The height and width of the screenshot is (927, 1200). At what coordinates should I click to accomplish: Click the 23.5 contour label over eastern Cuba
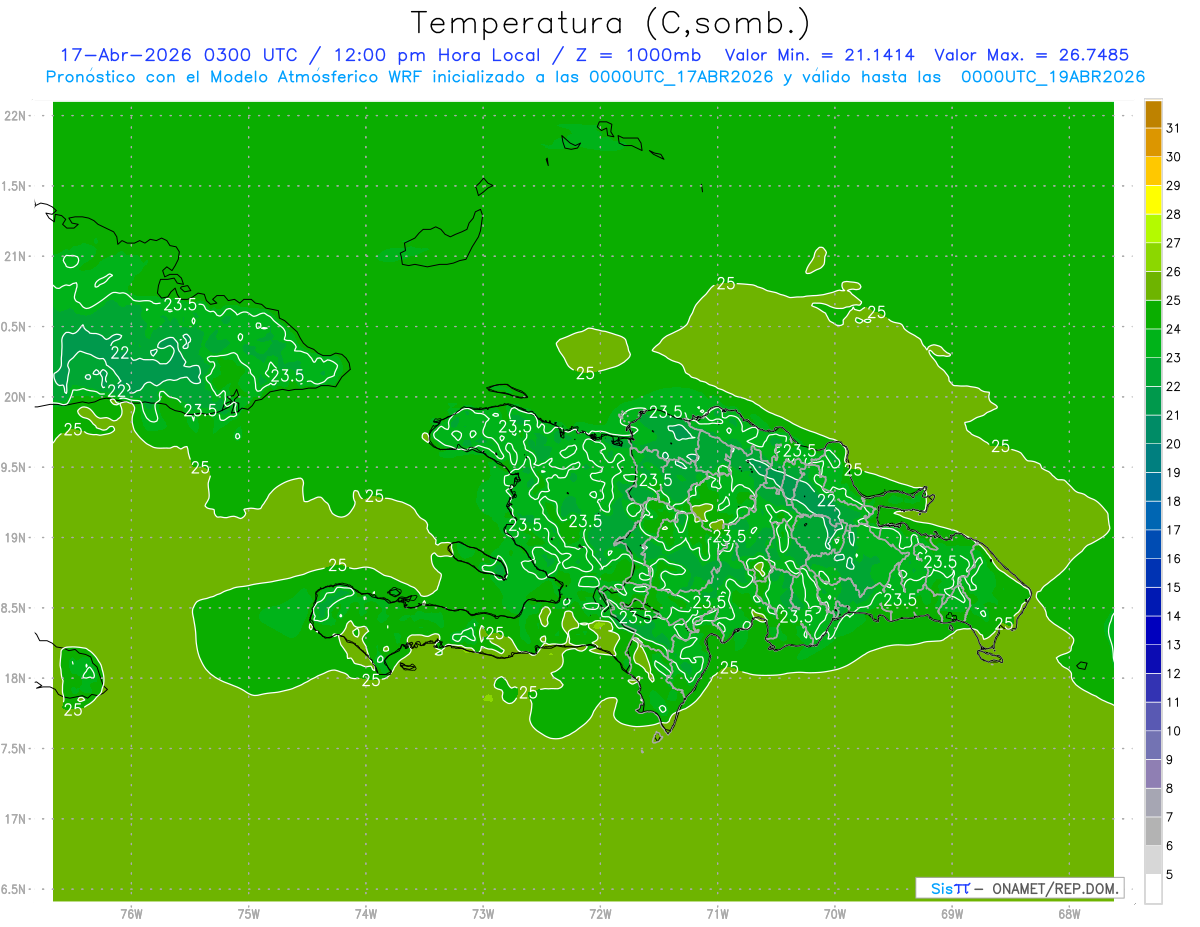[287, 375]
